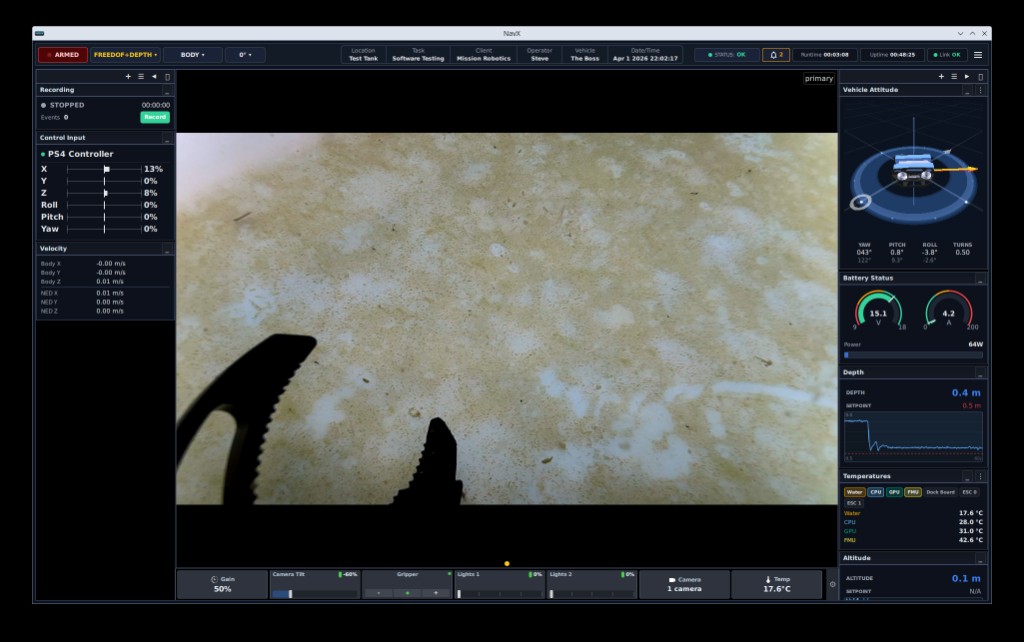Viewport: 1024px width, 642px height.
Task: Open the 0° heading dropdown in the top bar
Action: click(246, 55)
